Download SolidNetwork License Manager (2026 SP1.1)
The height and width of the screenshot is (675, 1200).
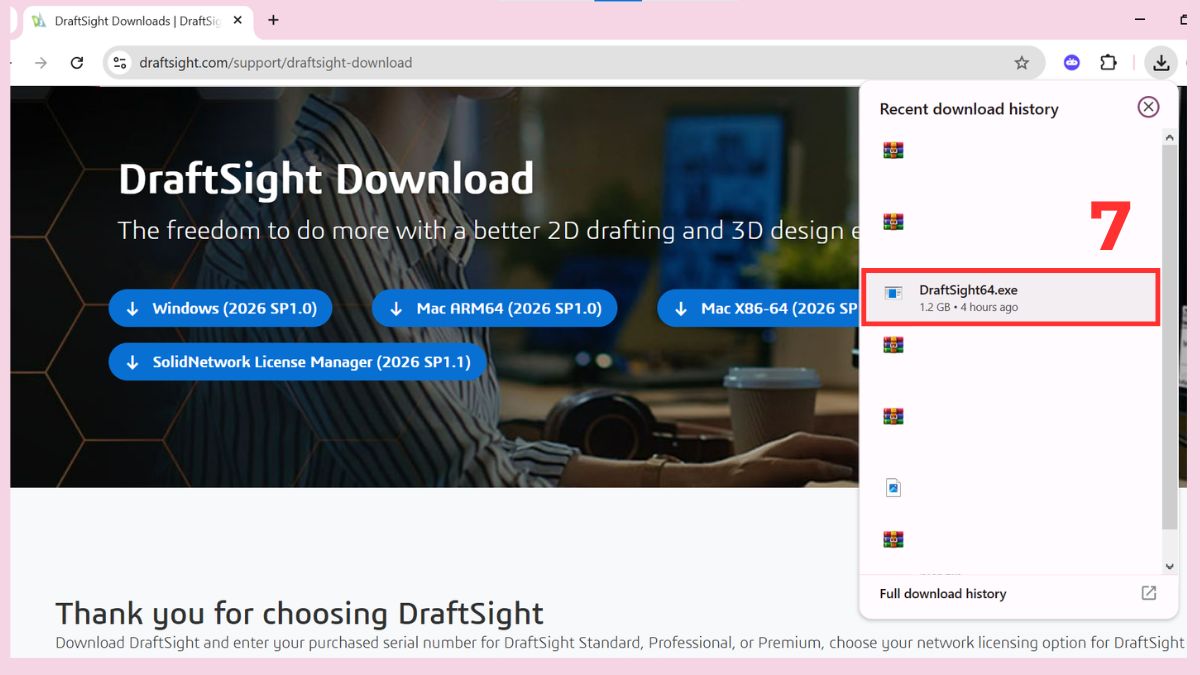coord(297,362)
